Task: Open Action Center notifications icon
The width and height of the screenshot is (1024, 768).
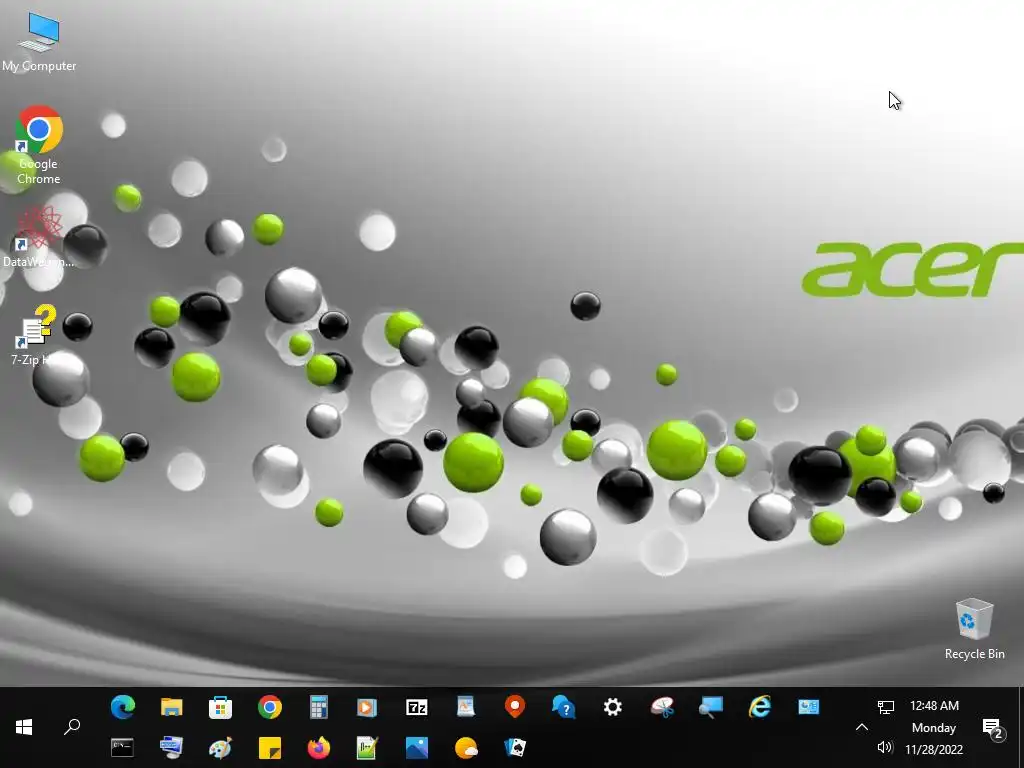Action: pyautogui.click(x=993, y=728)
